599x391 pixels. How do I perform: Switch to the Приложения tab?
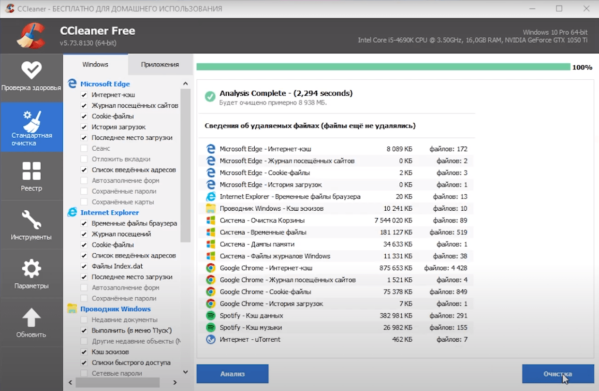[x=160, y=64]
